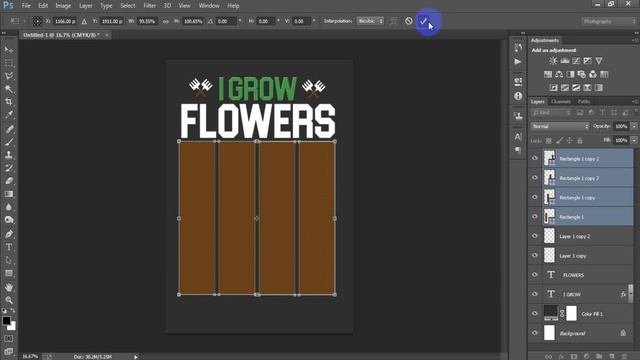Switch to the Paths tab
Viewport: 640px width, 360px height.
click(x=584, y=102)
